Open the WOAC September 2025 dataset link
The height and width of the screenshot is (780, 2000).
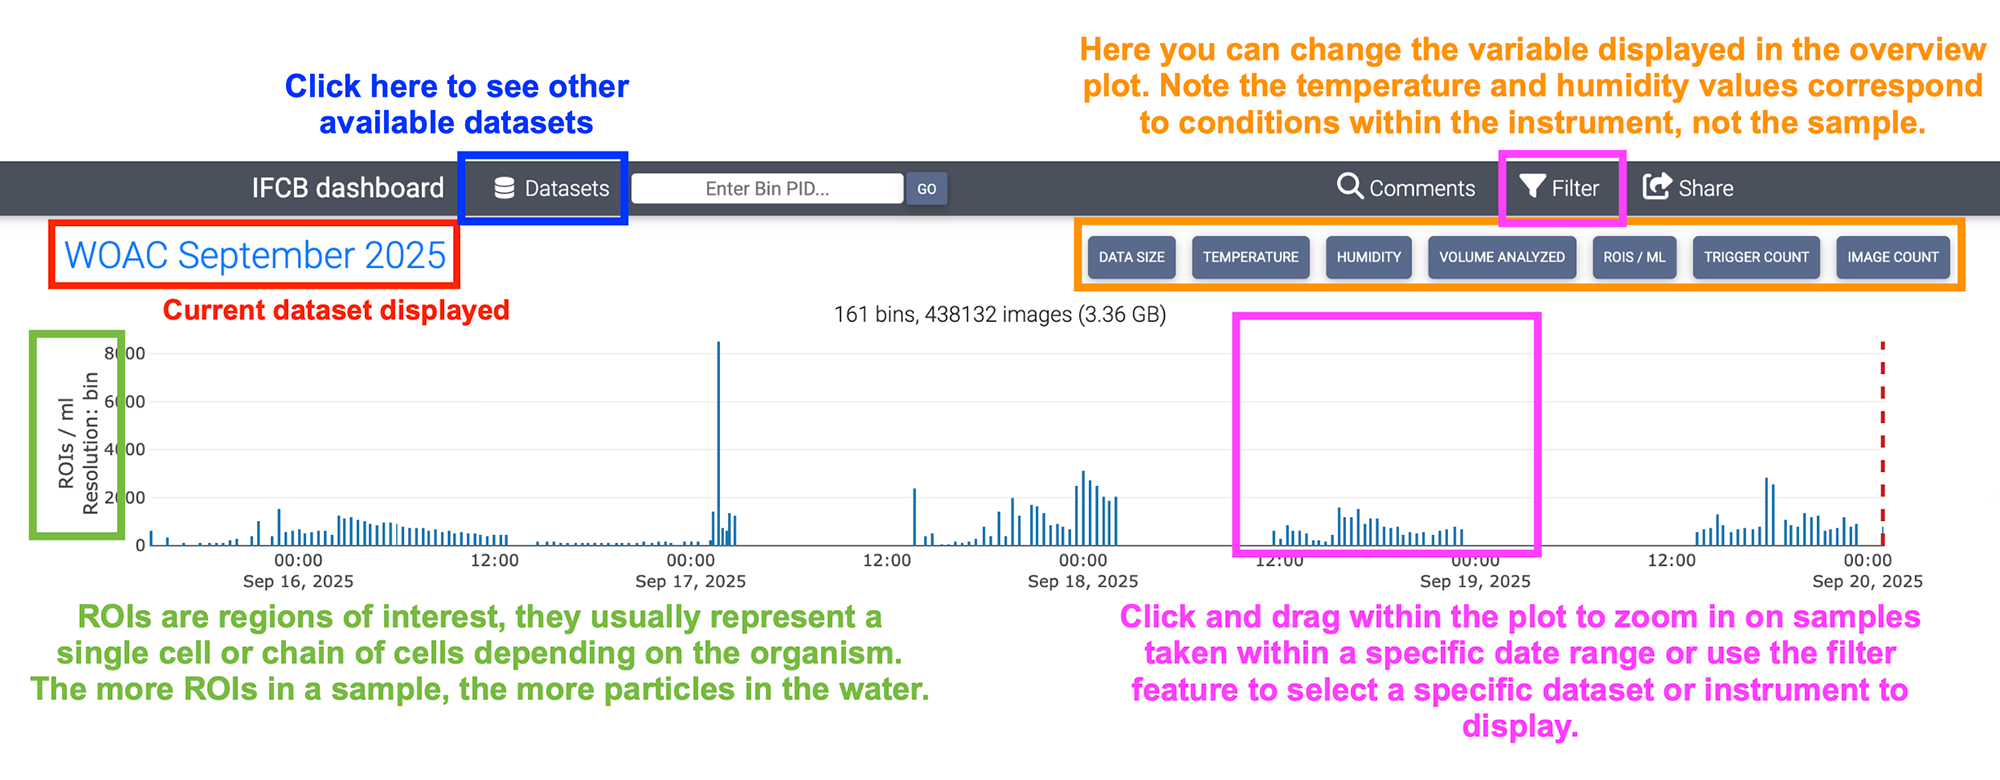[x=255, y=255]
